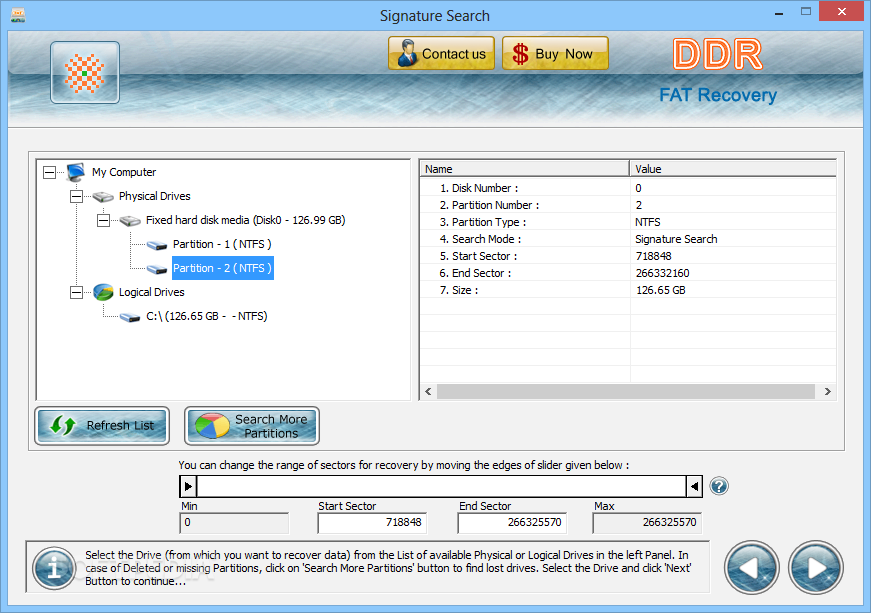The height and width of the screenshot is (613, 871).
Task: Click the right slider handle for end sector
Action: (x=694, y=486)
